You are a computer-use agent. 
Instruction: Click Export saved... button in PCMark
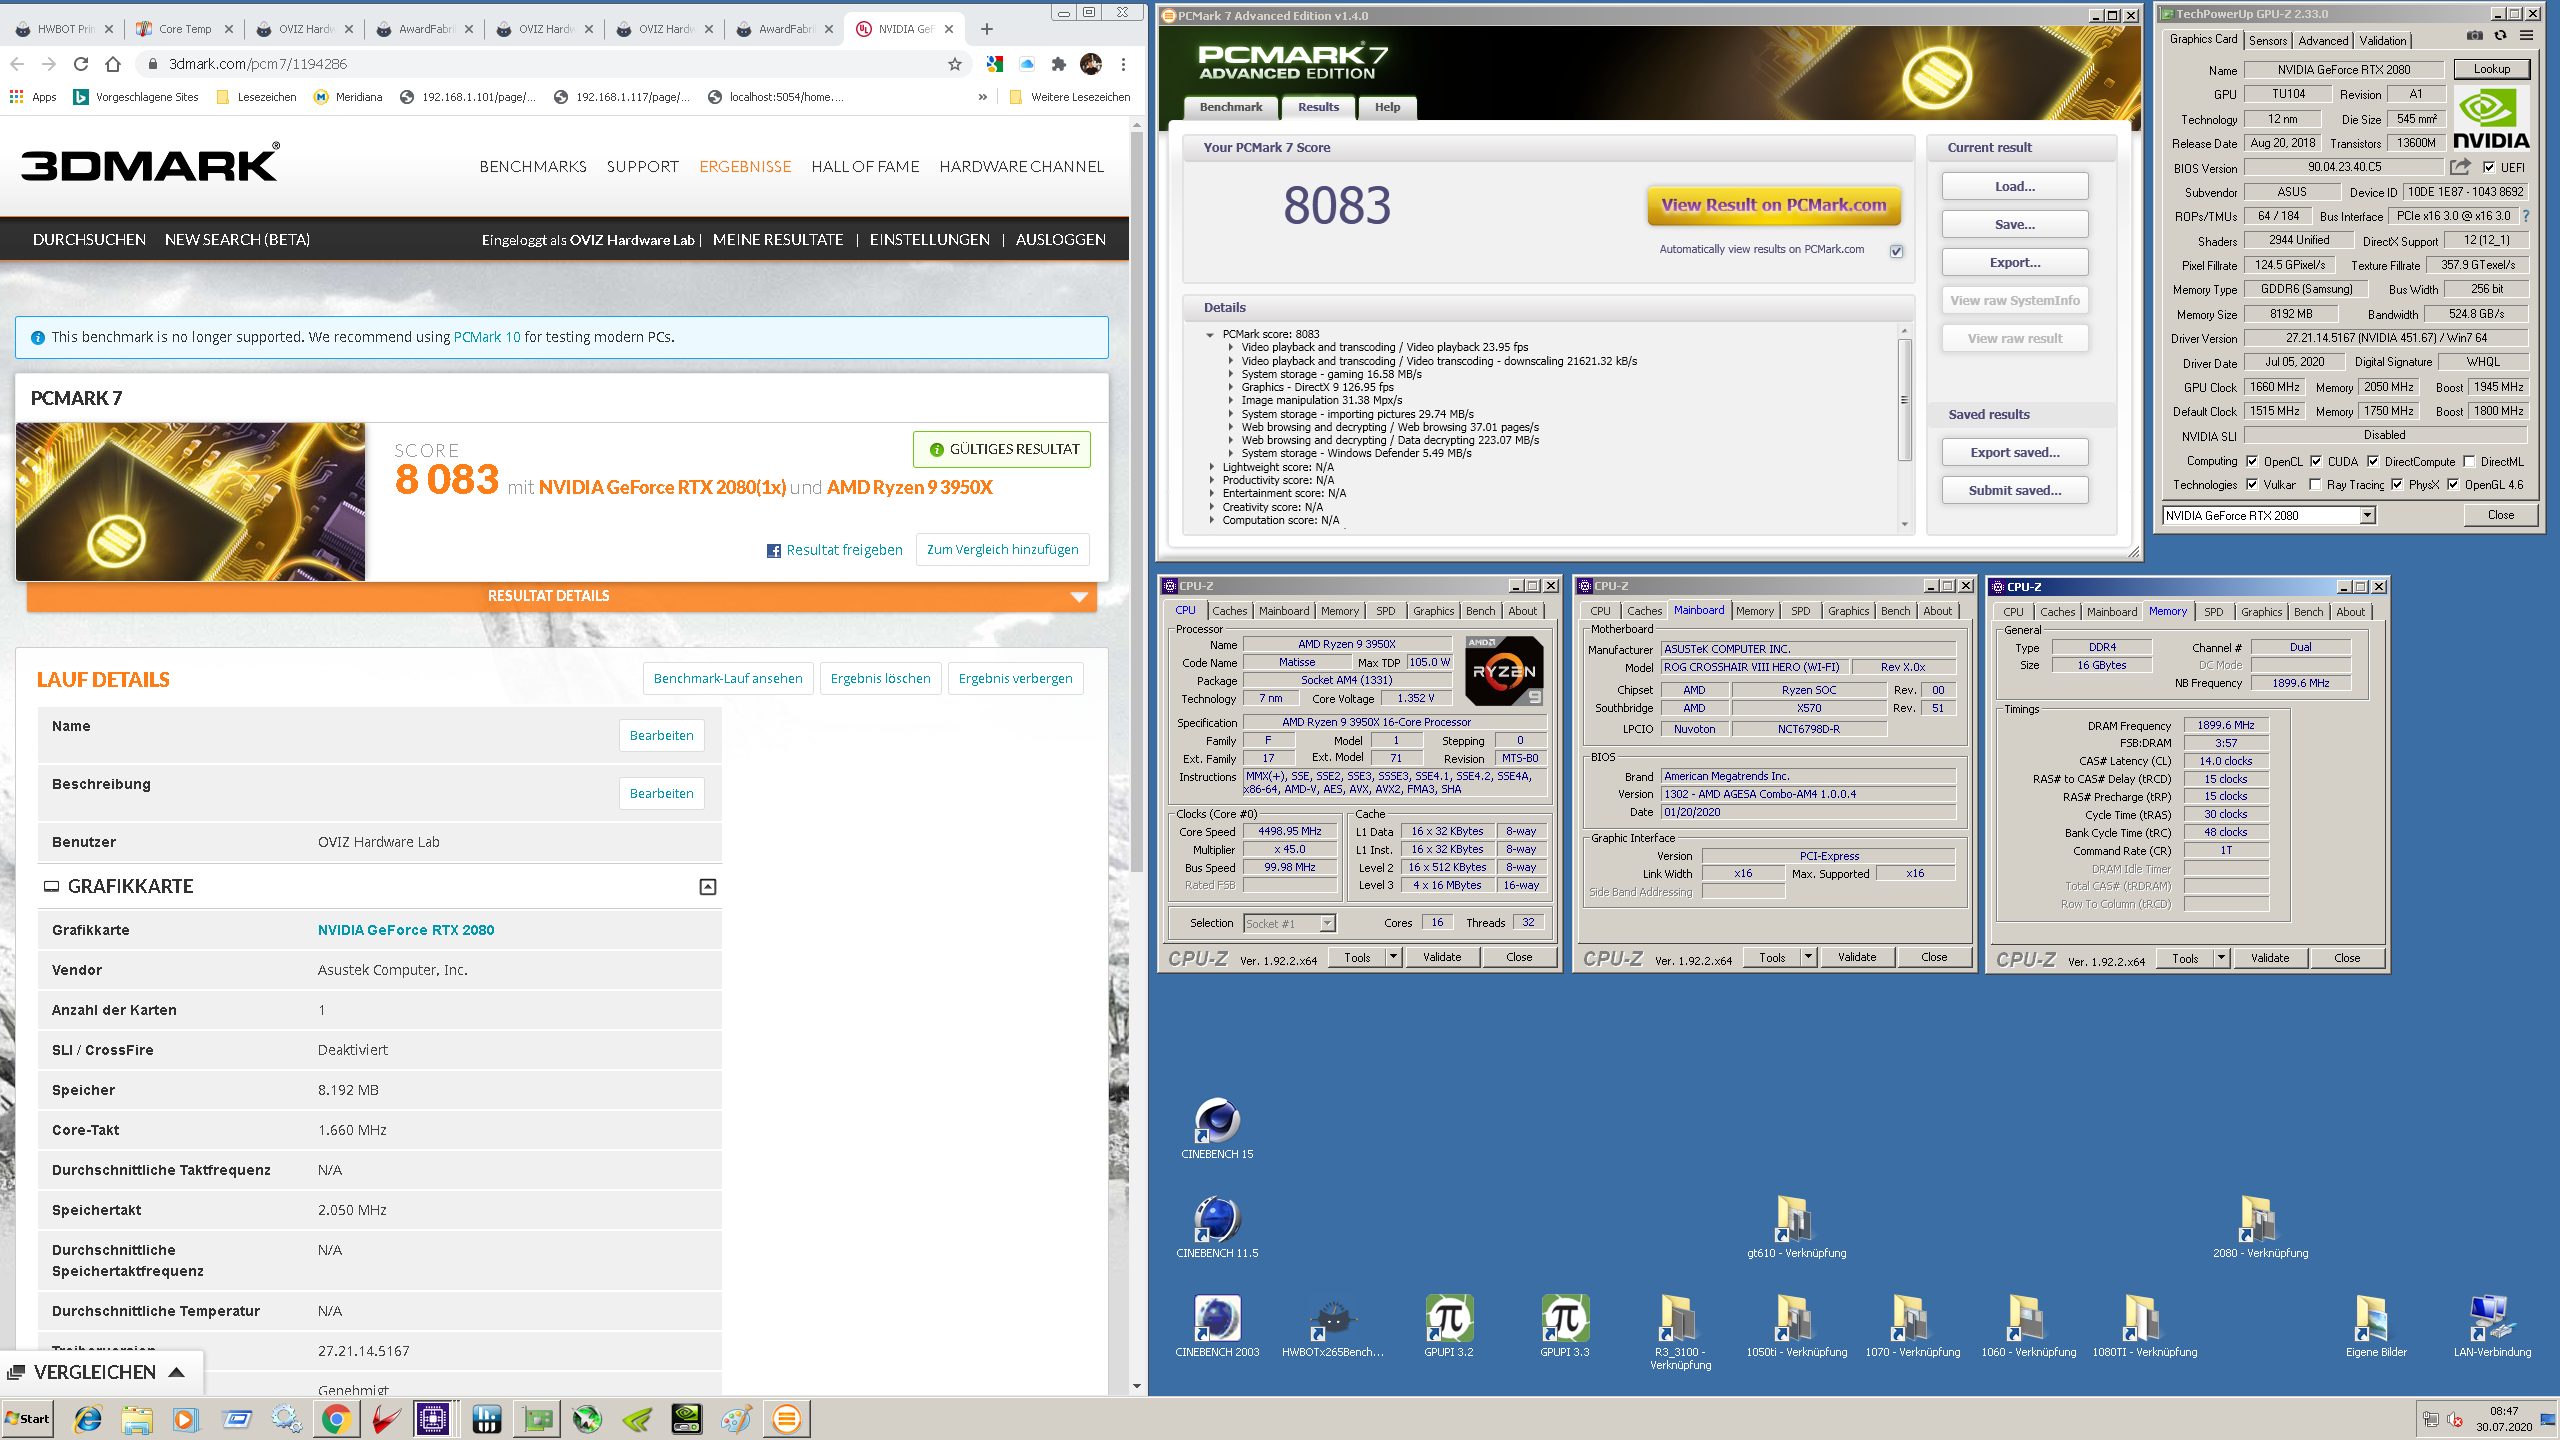coord(2015,453)
